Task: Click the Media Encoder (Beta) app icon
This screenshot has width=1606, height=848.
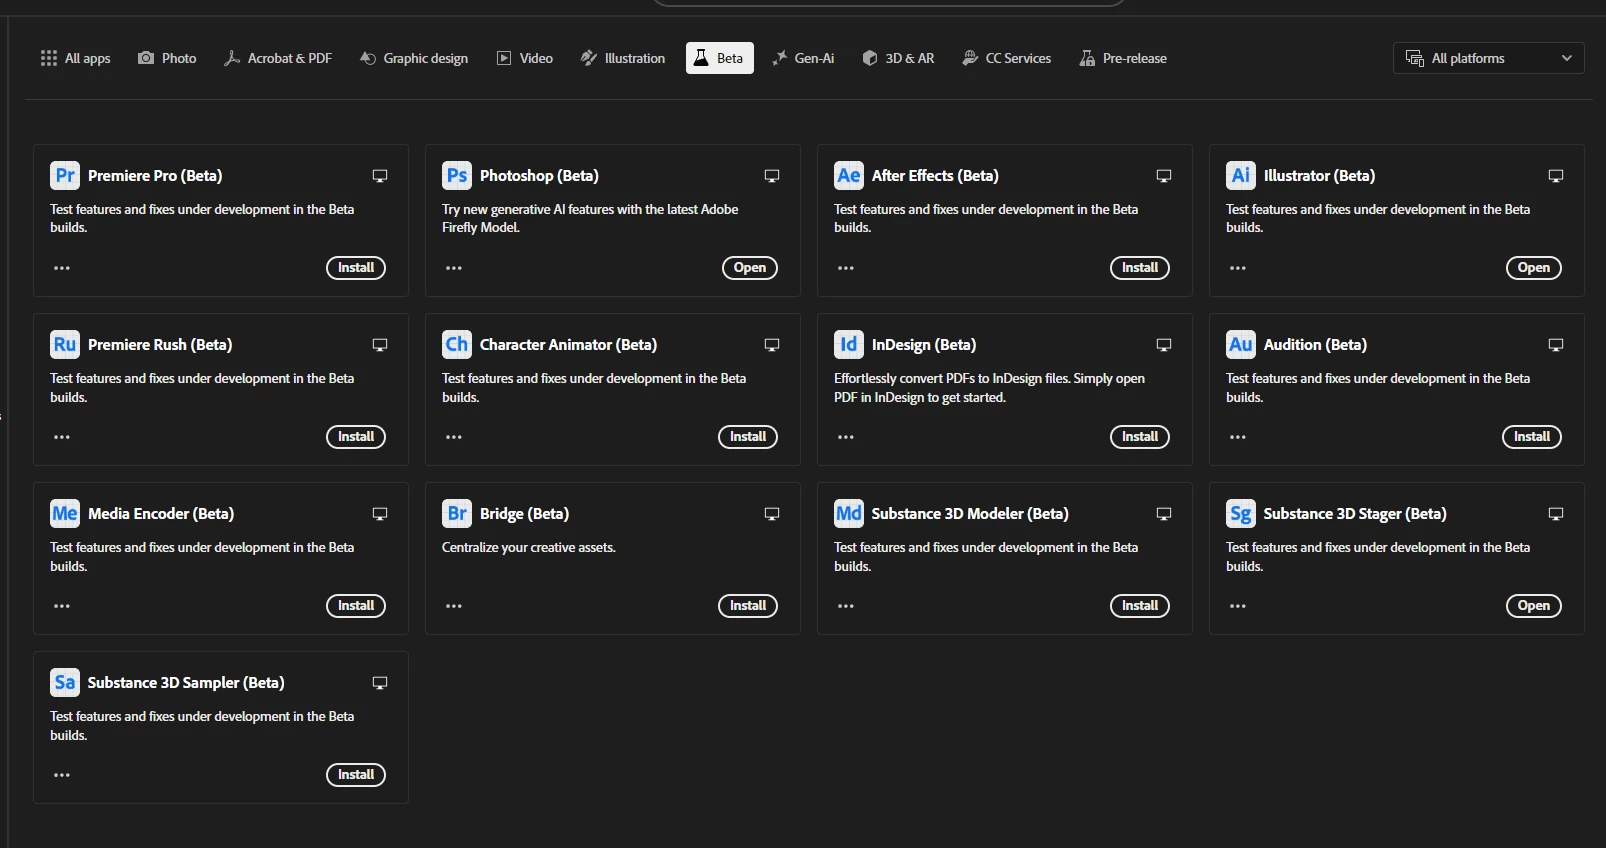Action: (x=65, y=513)
